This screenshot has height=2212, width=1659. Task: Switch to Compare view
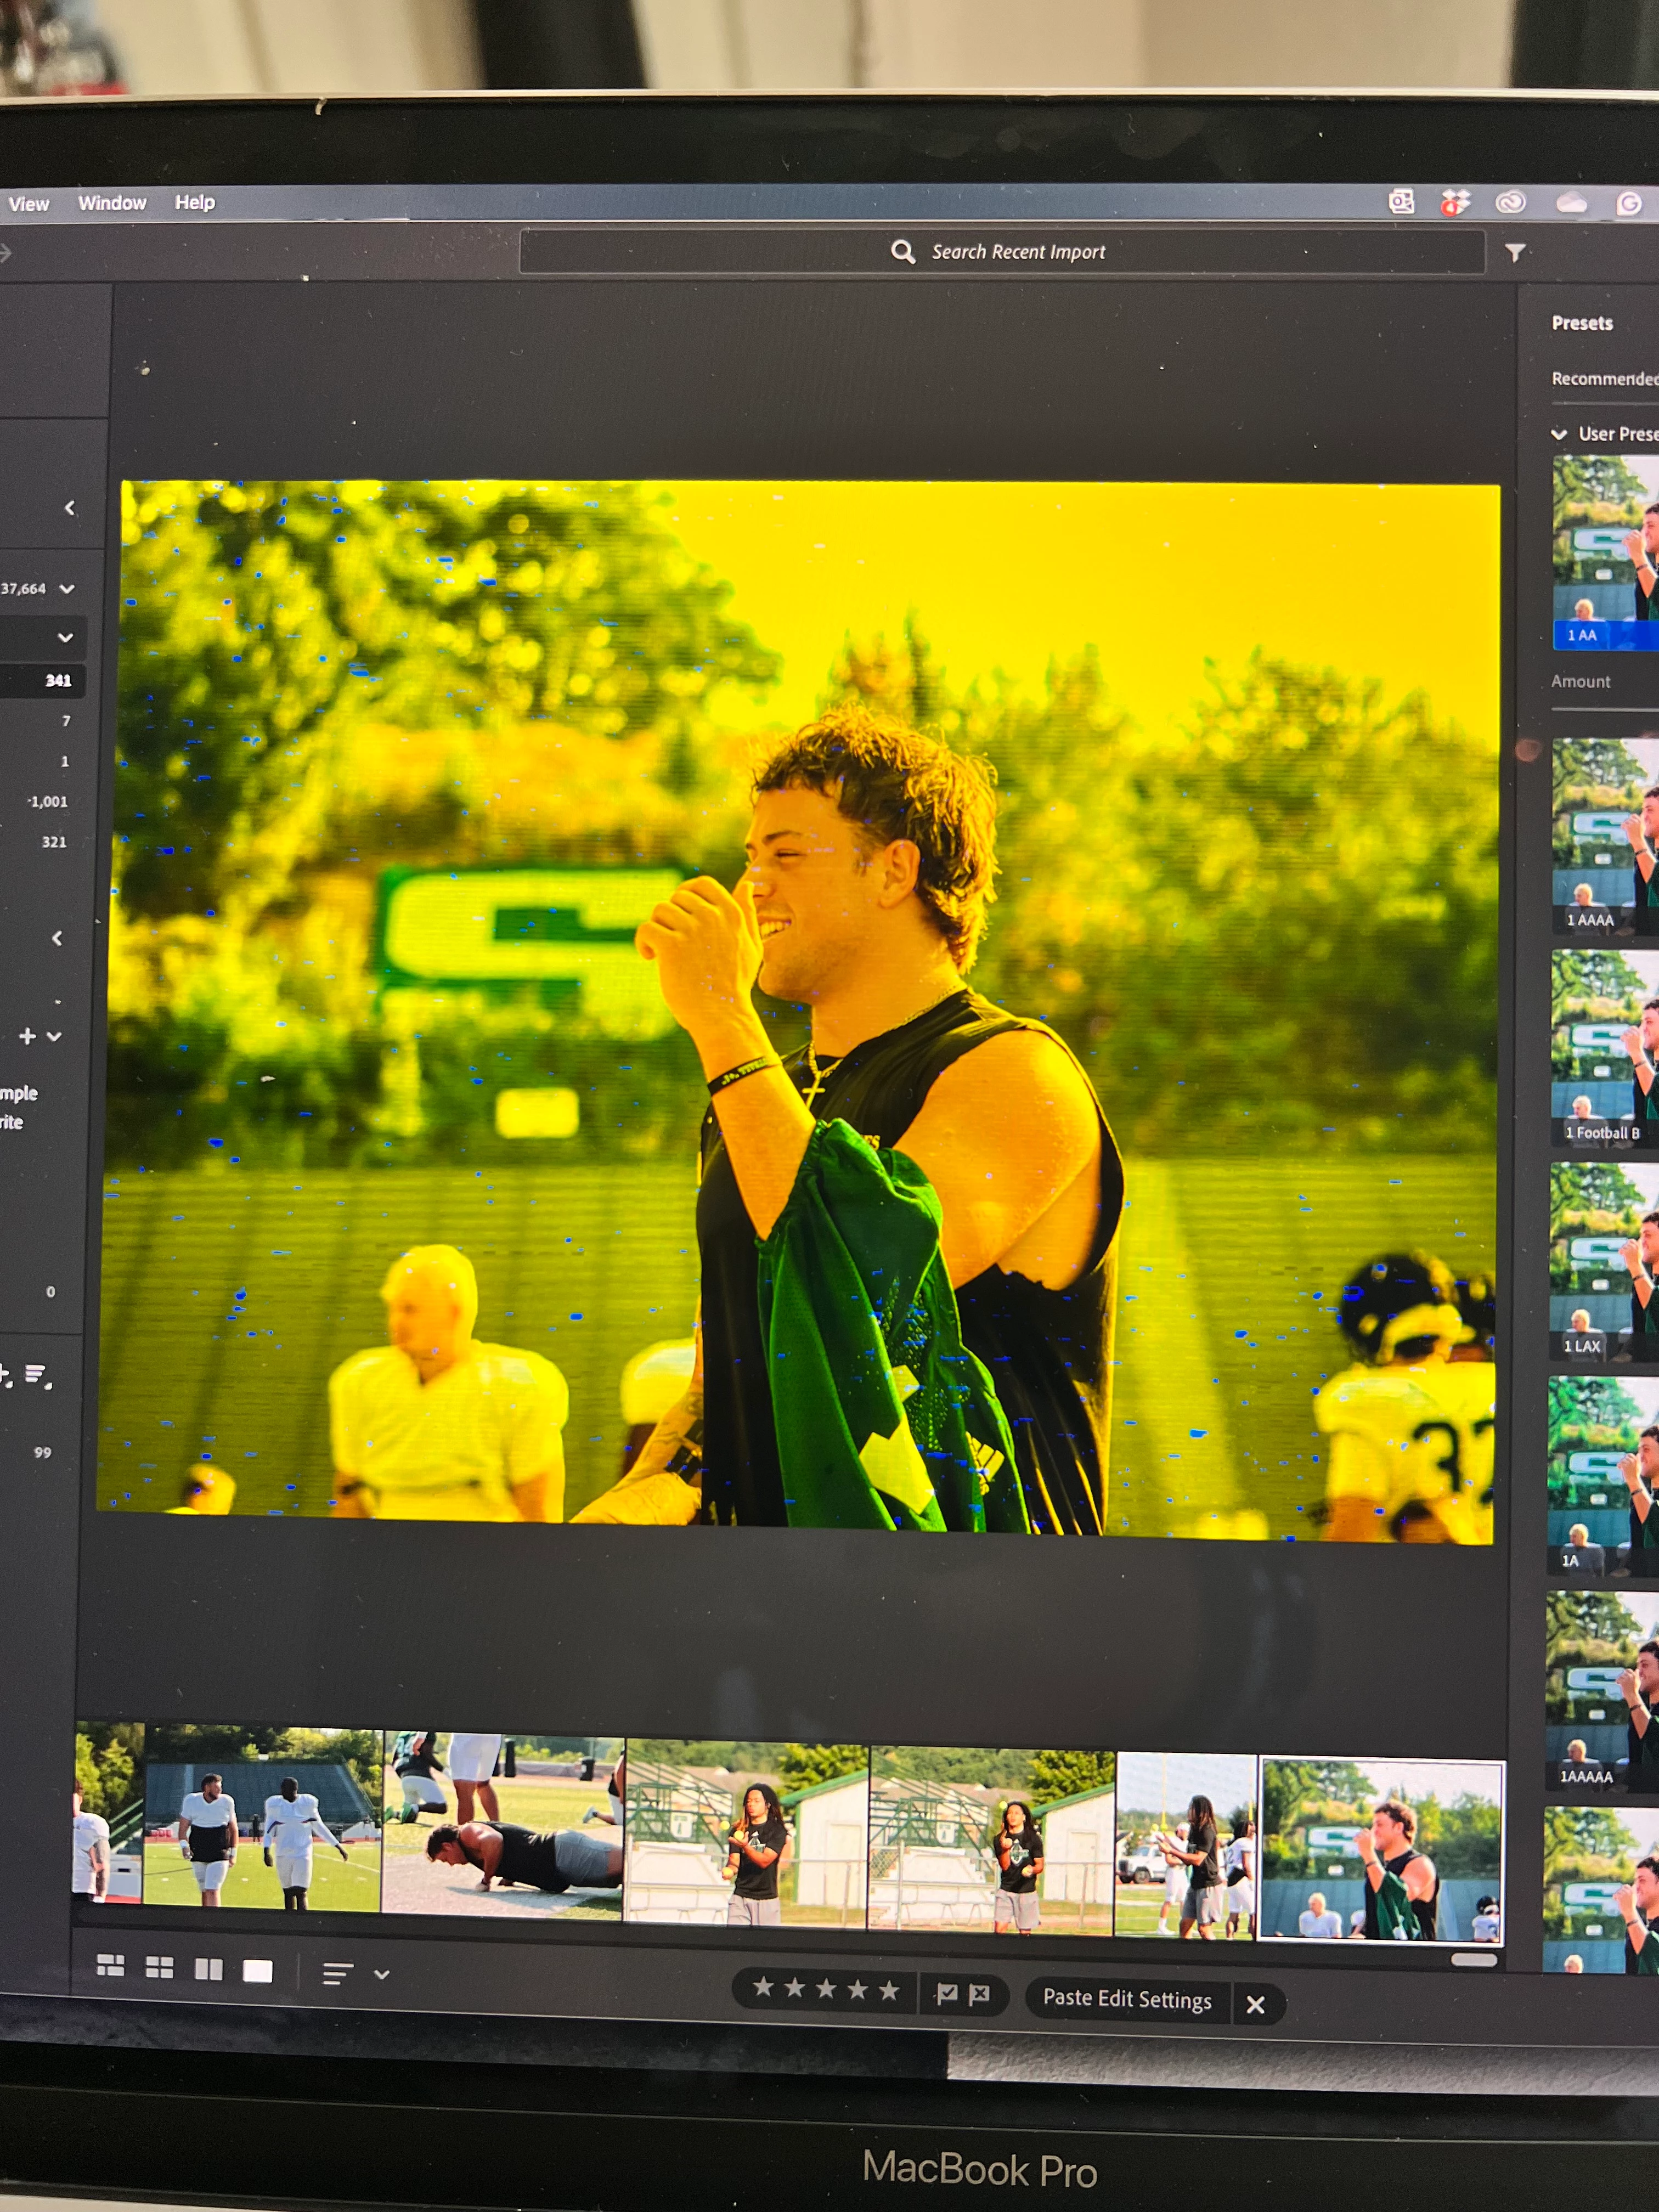[x=208, y=1969]
